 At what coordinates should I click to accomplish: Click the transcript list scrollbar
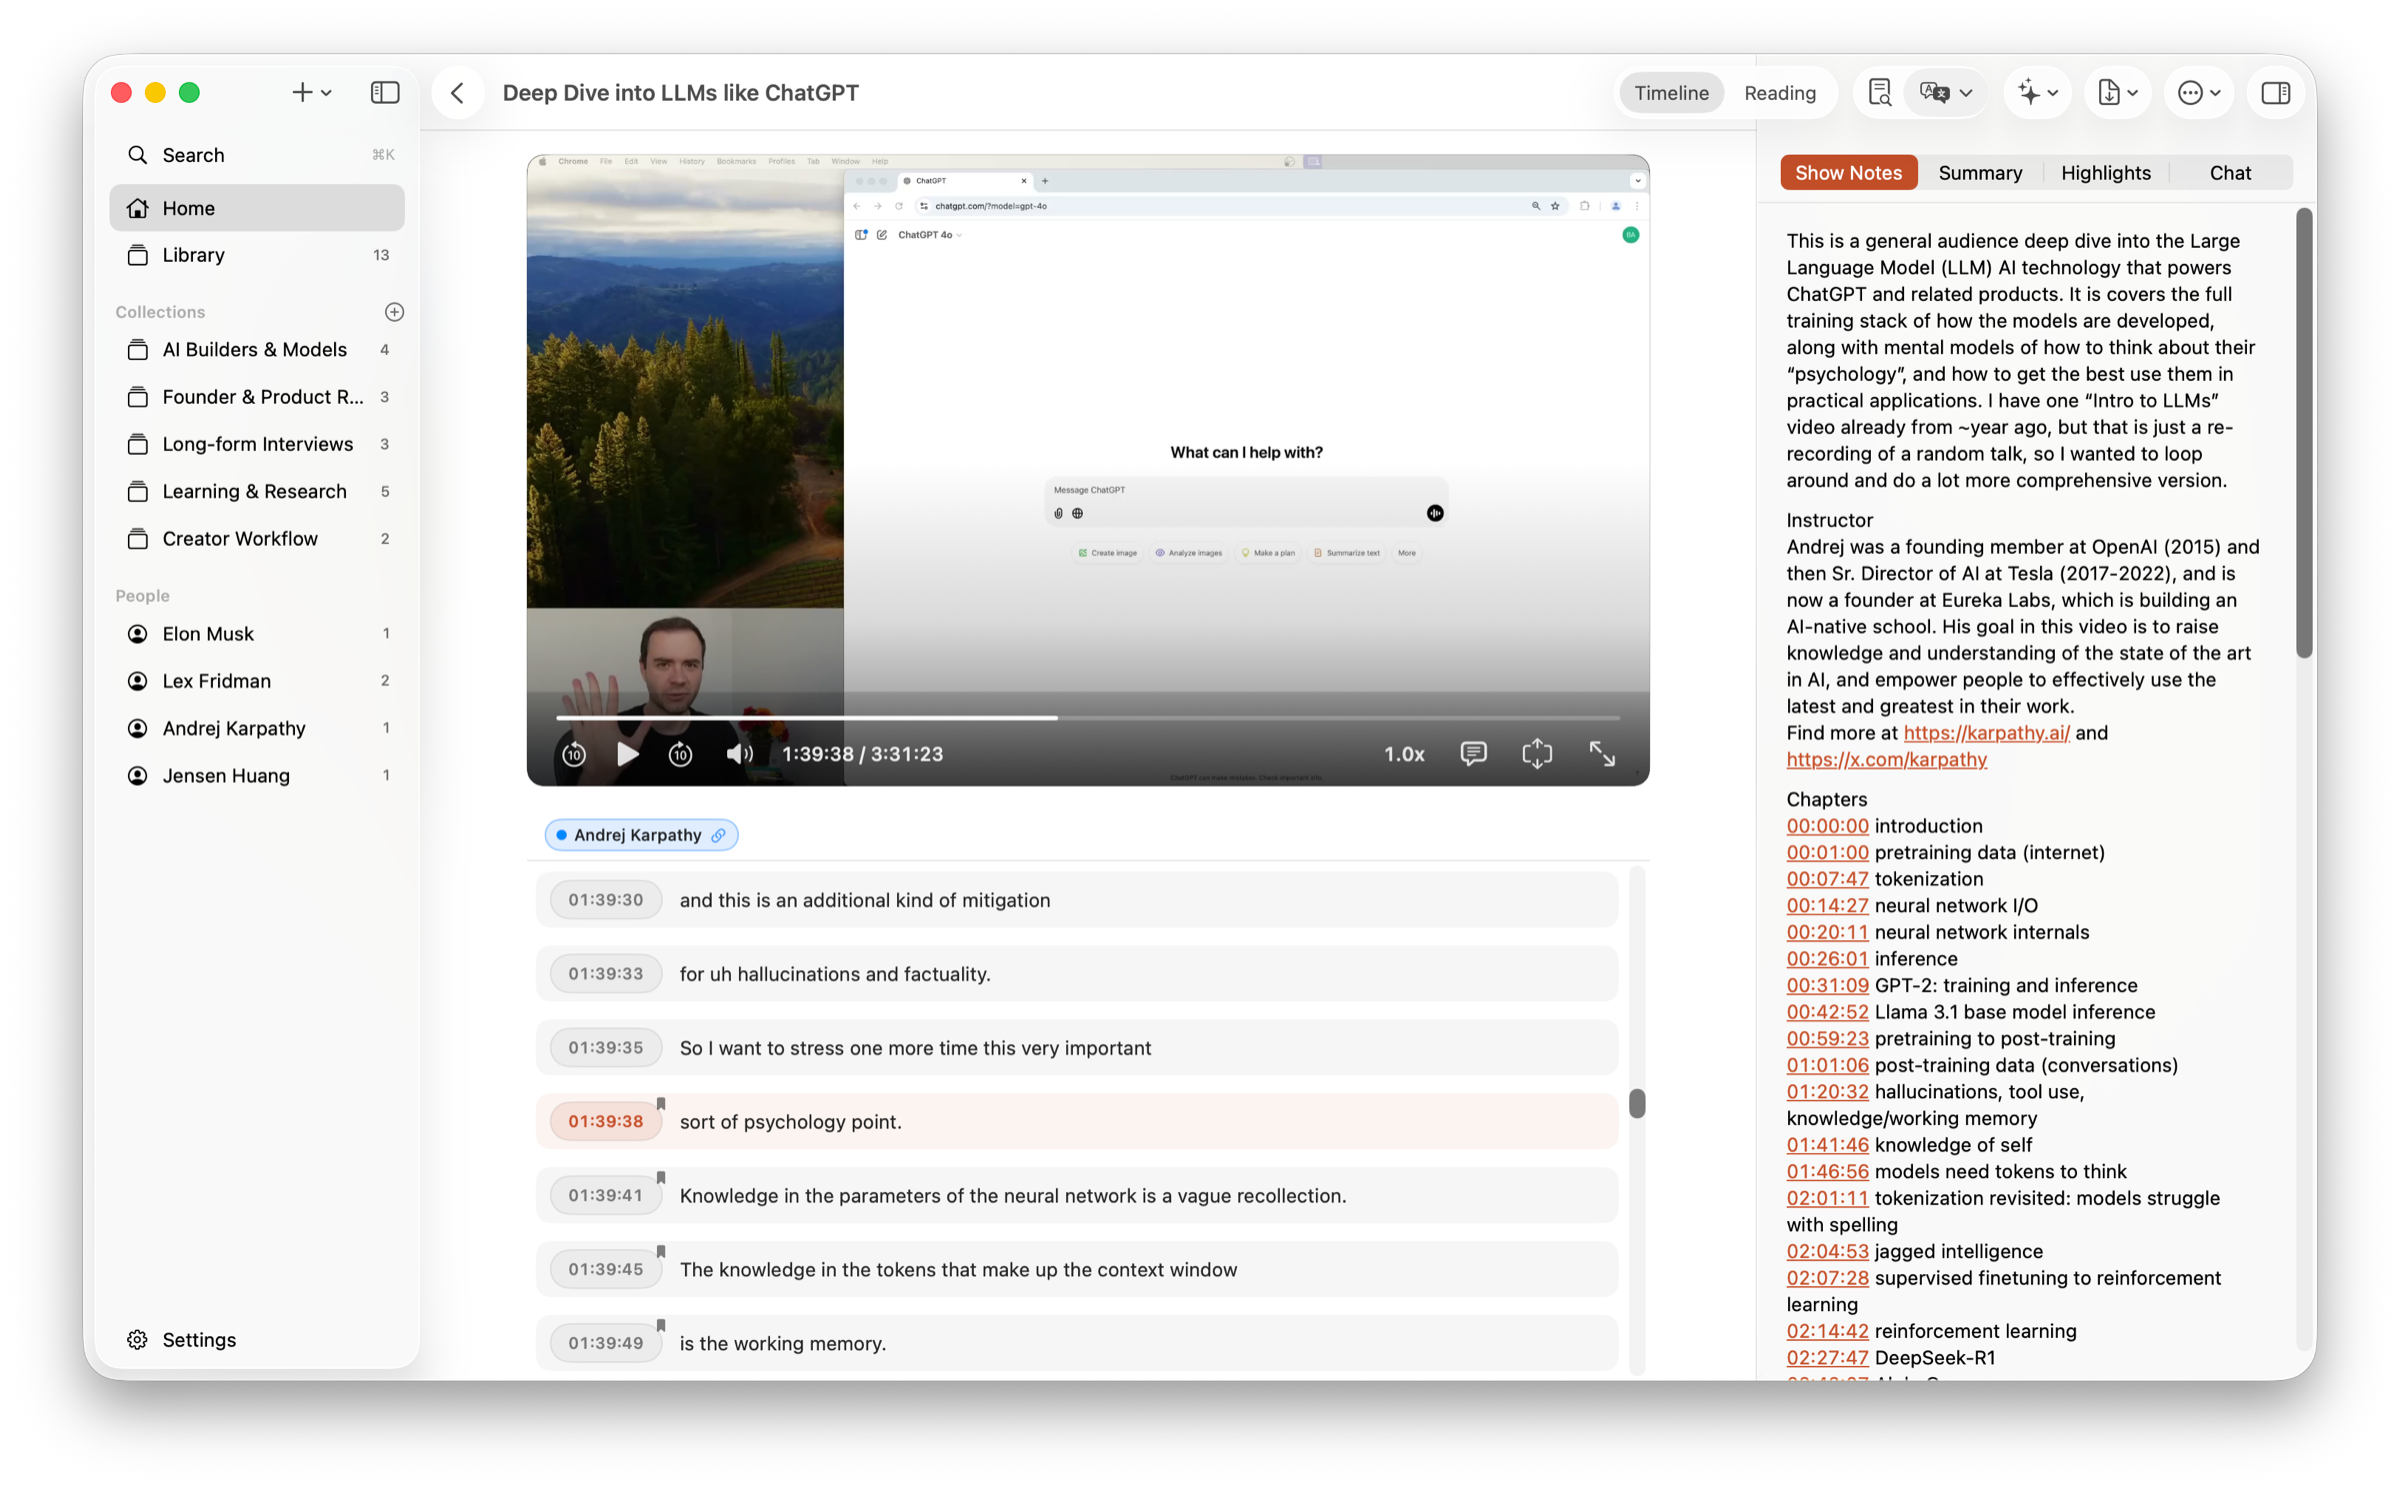tap(1637, 1104)
